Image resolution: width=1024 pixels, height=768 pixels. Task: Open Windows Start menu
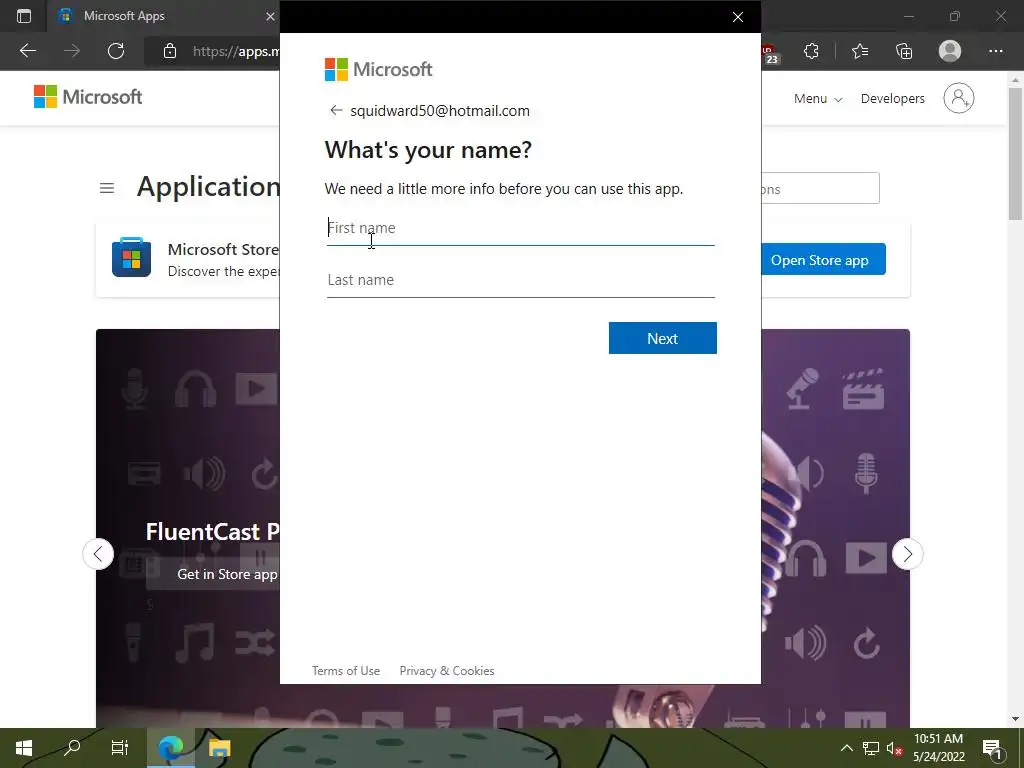24,748
